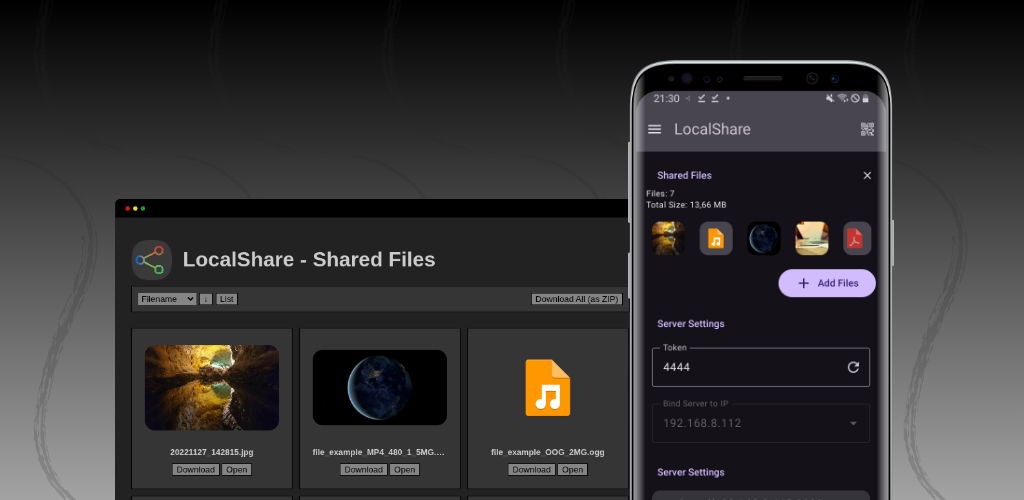Open the file_example_OOG_2MG.ogg file
This screenshot has height=500, width=1024.
tap(573, 470)
